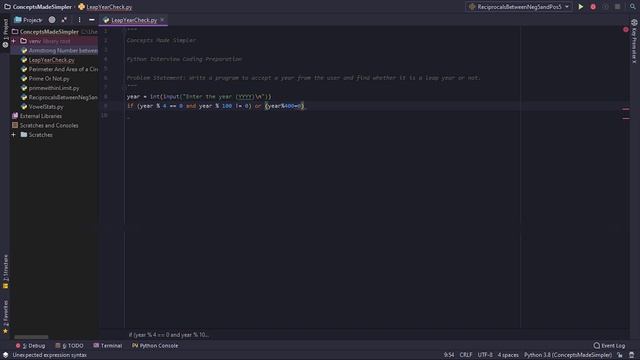Image resolution: width=640 pixels, height=360 pixels.
Task: Select Scratches and Consoles node
Action: coord(49,126)
